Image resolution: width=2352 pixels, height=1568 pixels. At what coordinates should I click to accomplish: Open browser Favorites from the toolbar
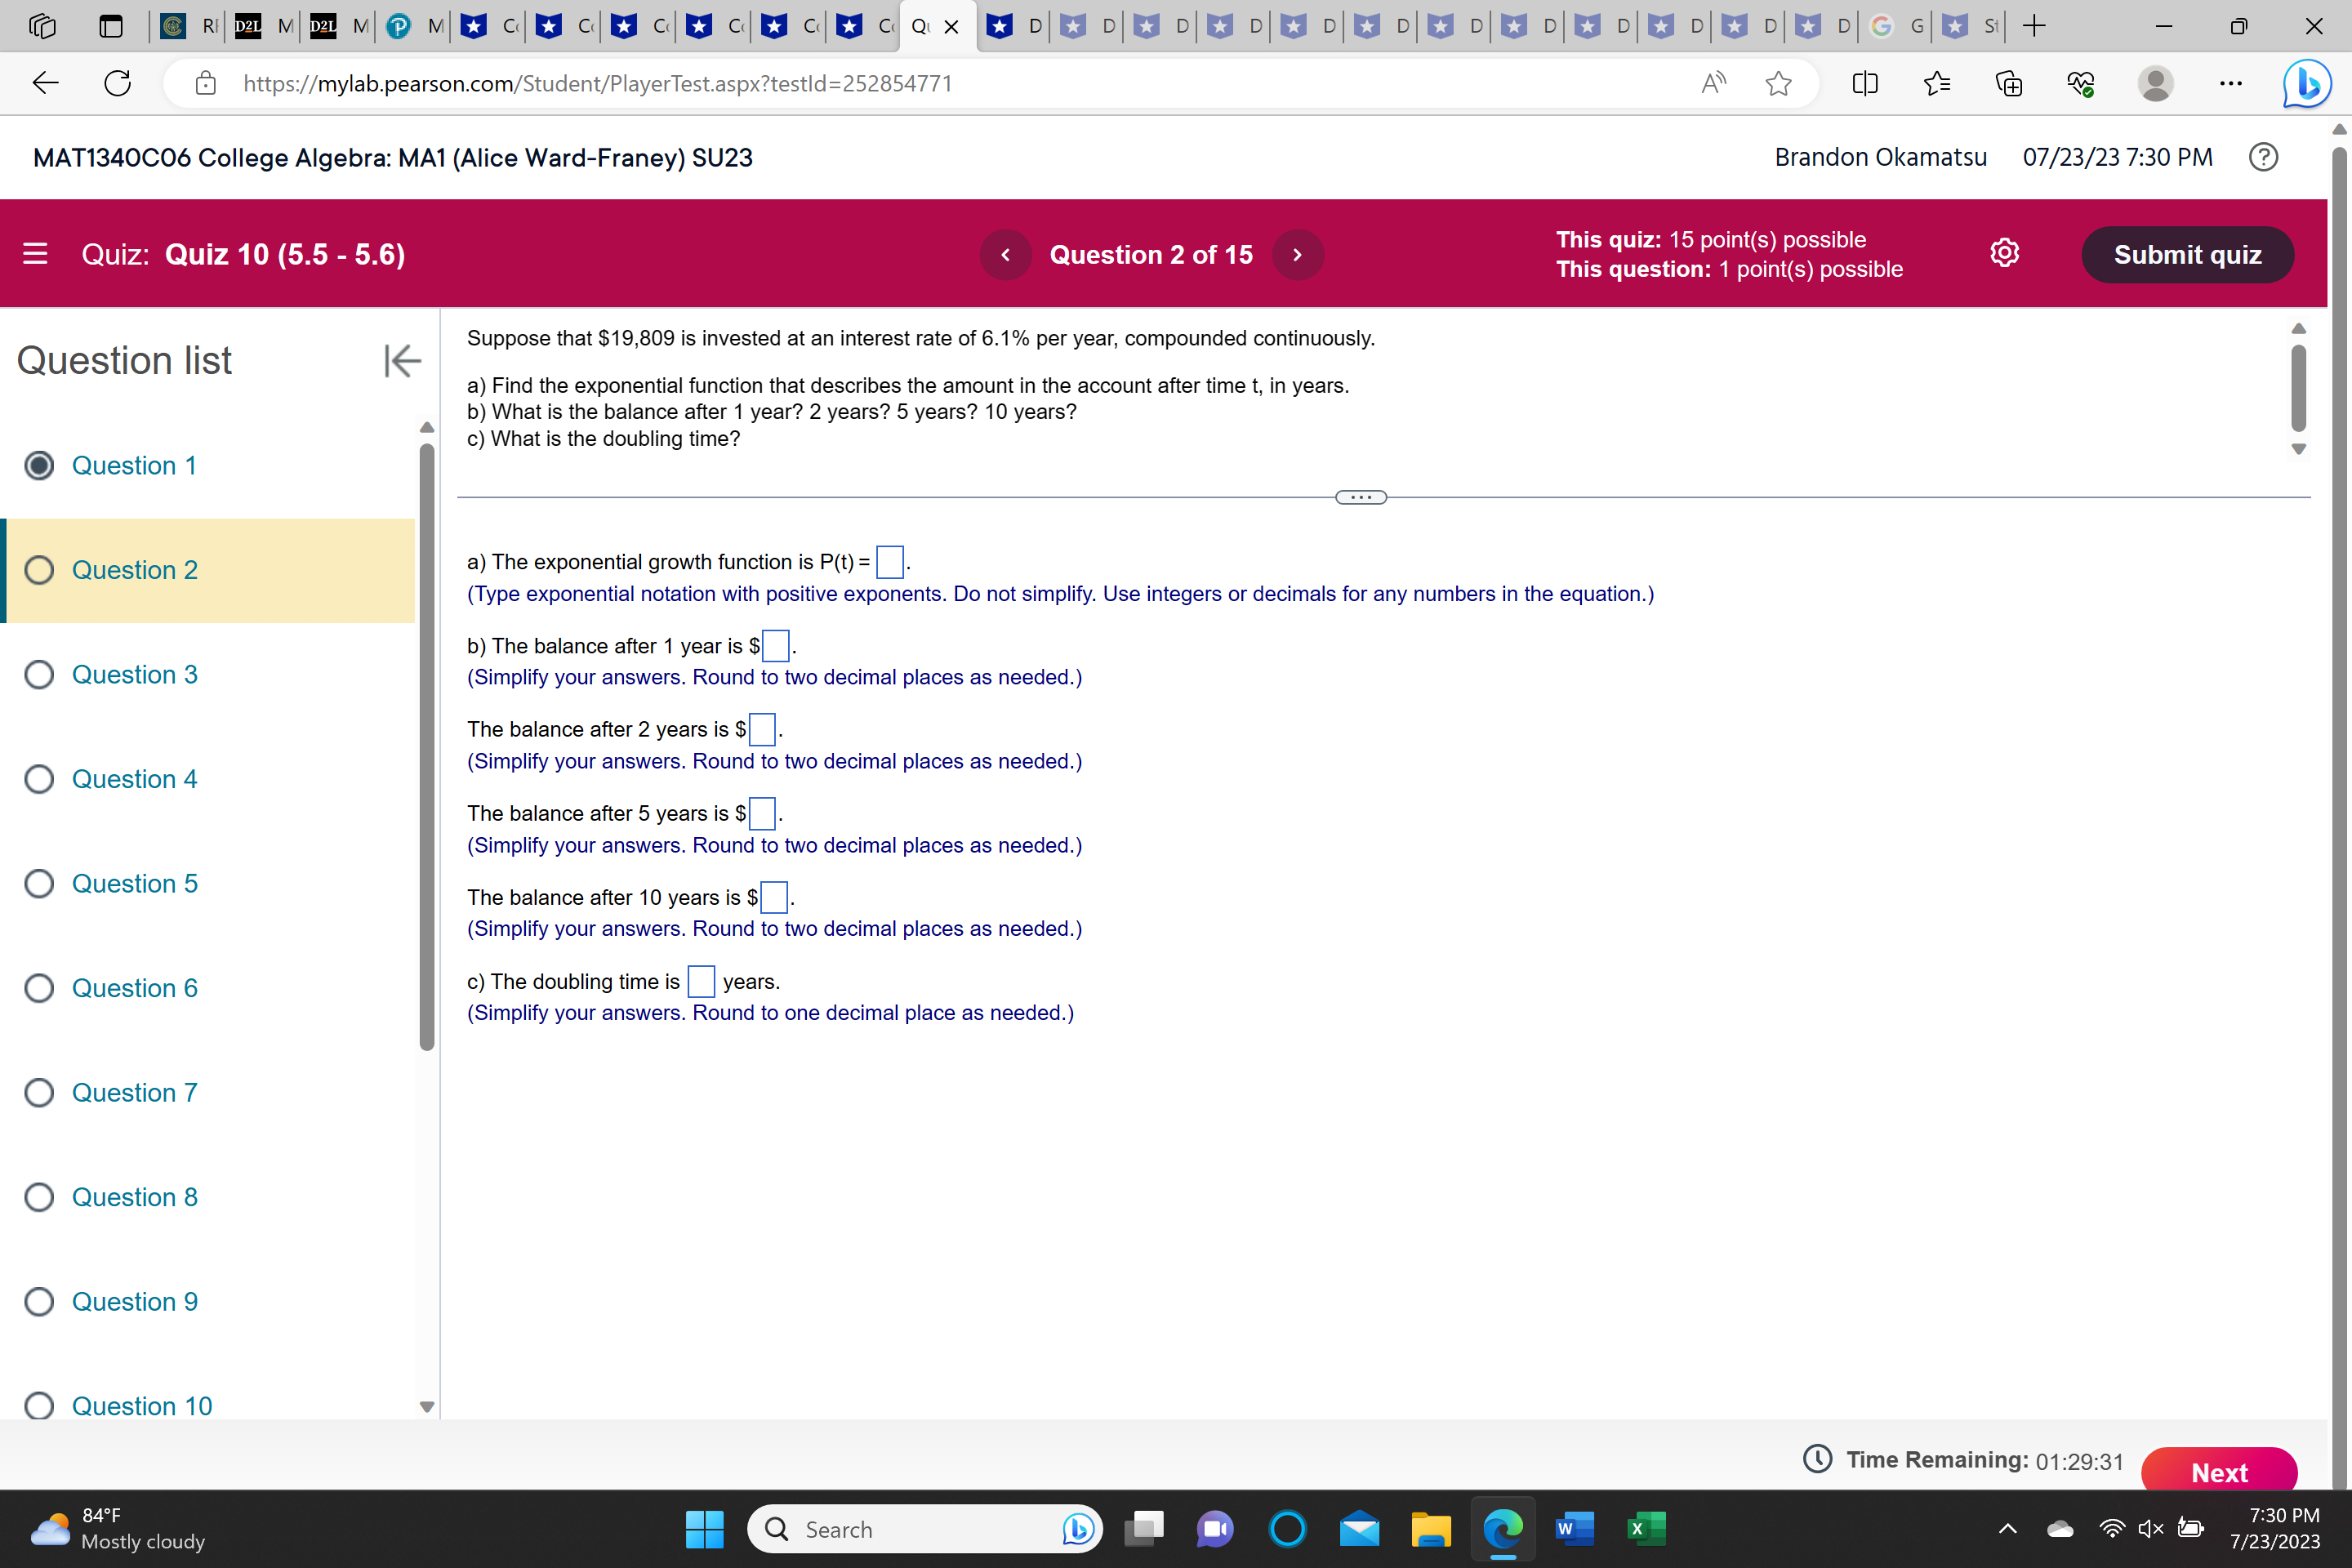(x=1936, y=84)
